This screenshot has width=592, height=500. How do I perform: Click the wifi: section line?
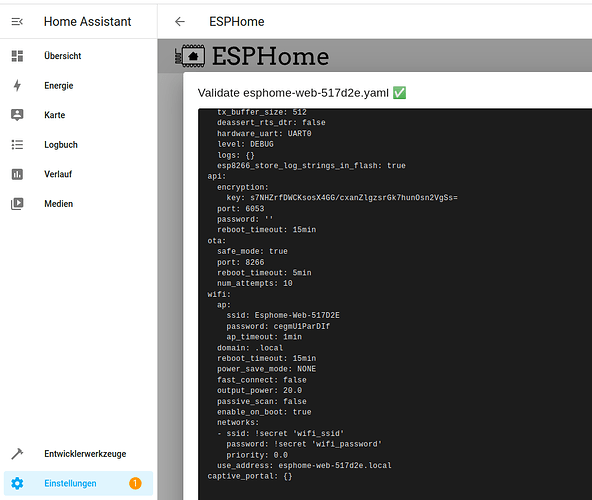click(219, 294)
